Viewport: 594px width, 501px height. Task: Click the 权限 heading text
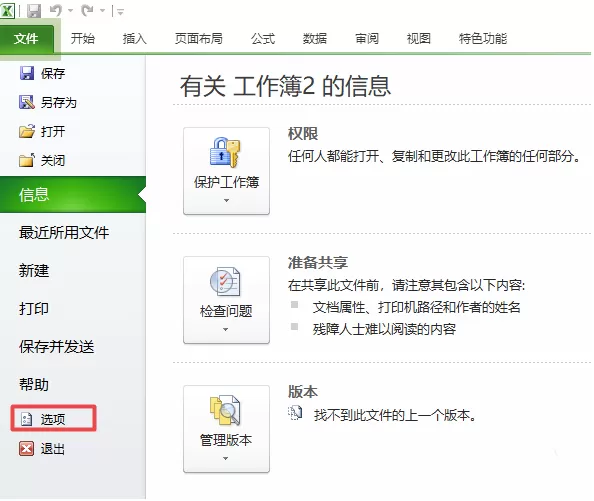point(303,134)
